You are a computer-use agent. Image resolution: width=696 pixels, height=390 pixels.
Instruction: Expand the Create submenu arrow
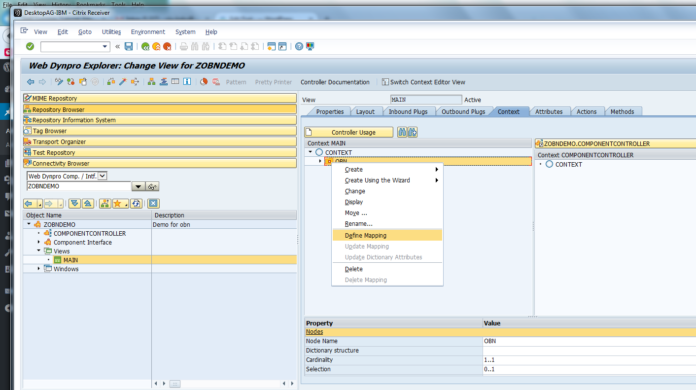point(437,169)
